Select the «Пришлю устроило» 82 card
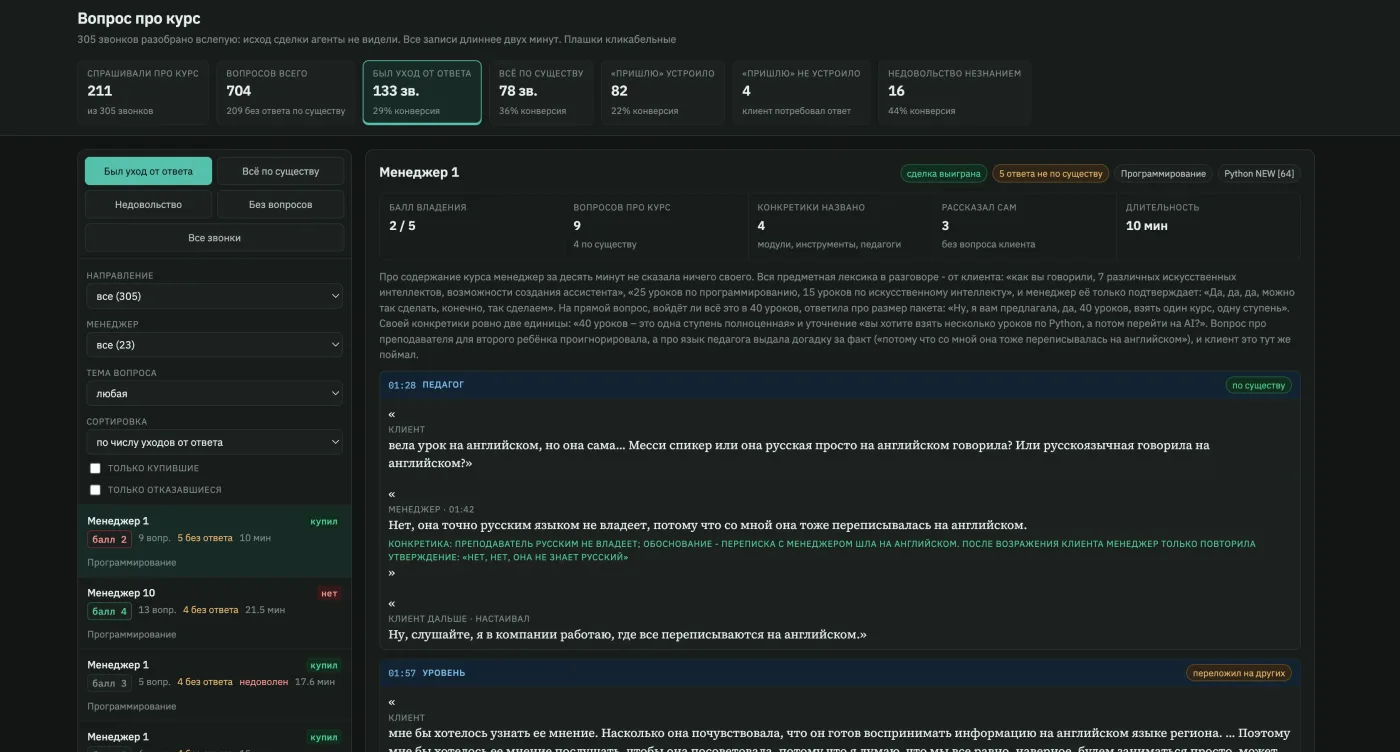 pyautogui.click(x=665, y=92)
